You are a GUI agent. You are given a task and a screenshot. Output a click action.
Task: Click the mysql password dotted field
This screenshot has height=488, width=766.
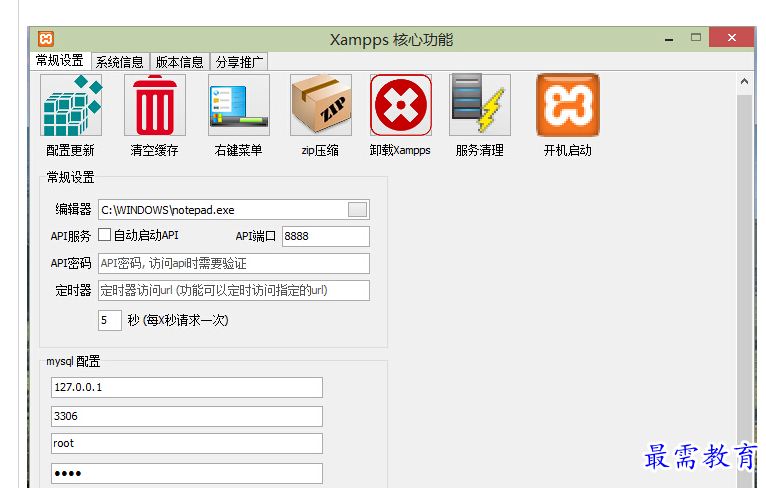coord(187,473)
